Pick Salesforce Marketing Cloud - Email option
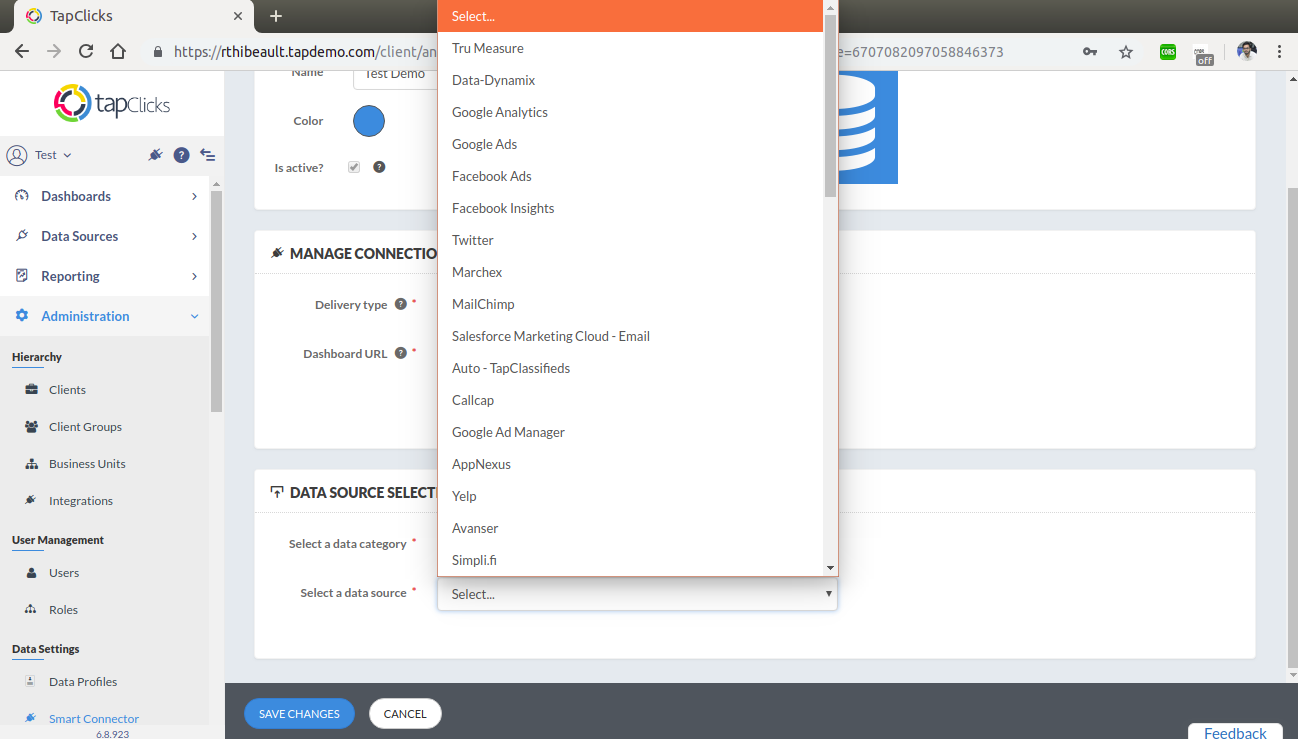 coord(630,336)
